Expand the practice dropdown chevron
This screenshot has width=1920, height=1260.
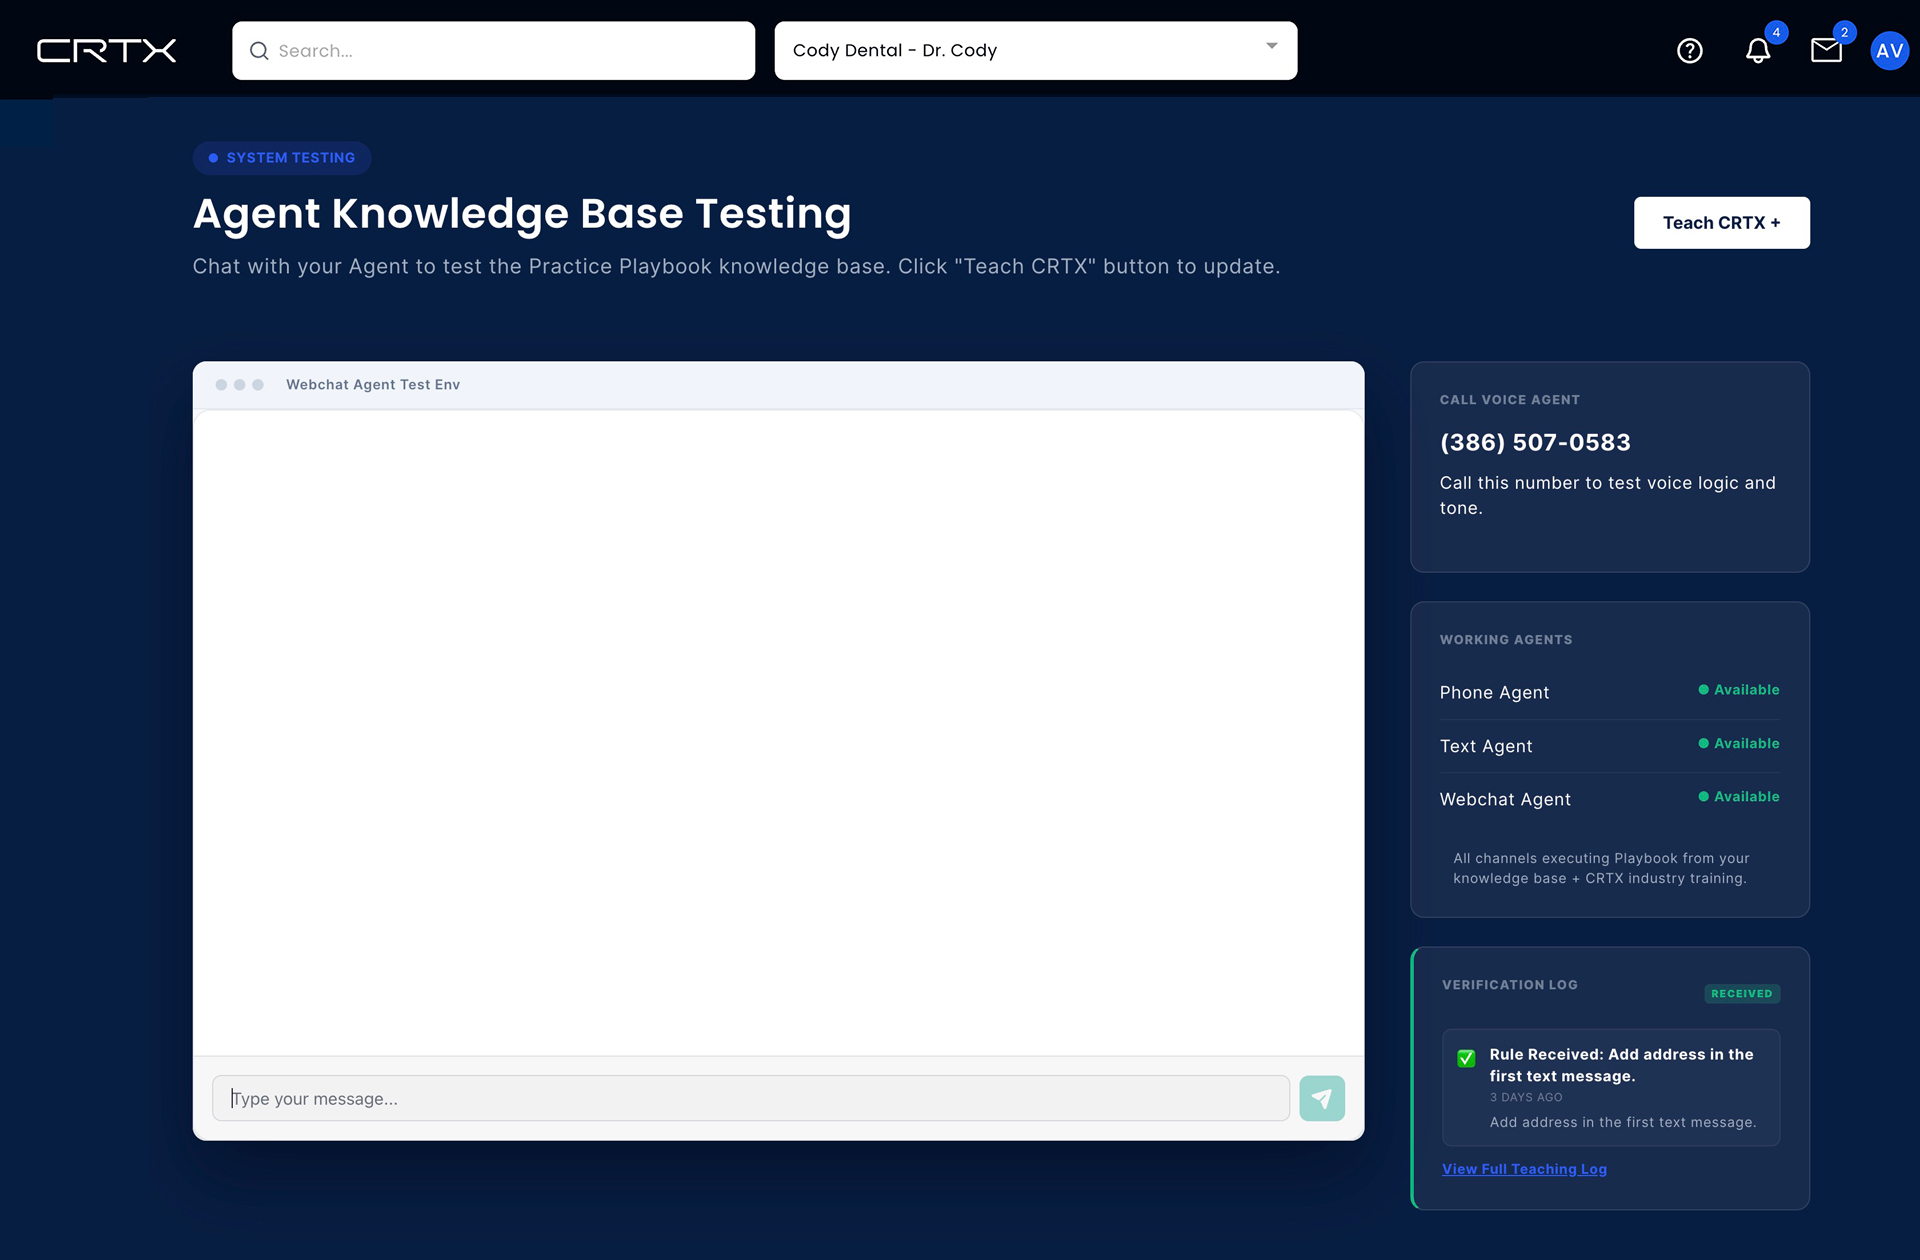pyautogui.click(x=1271, y=46)
